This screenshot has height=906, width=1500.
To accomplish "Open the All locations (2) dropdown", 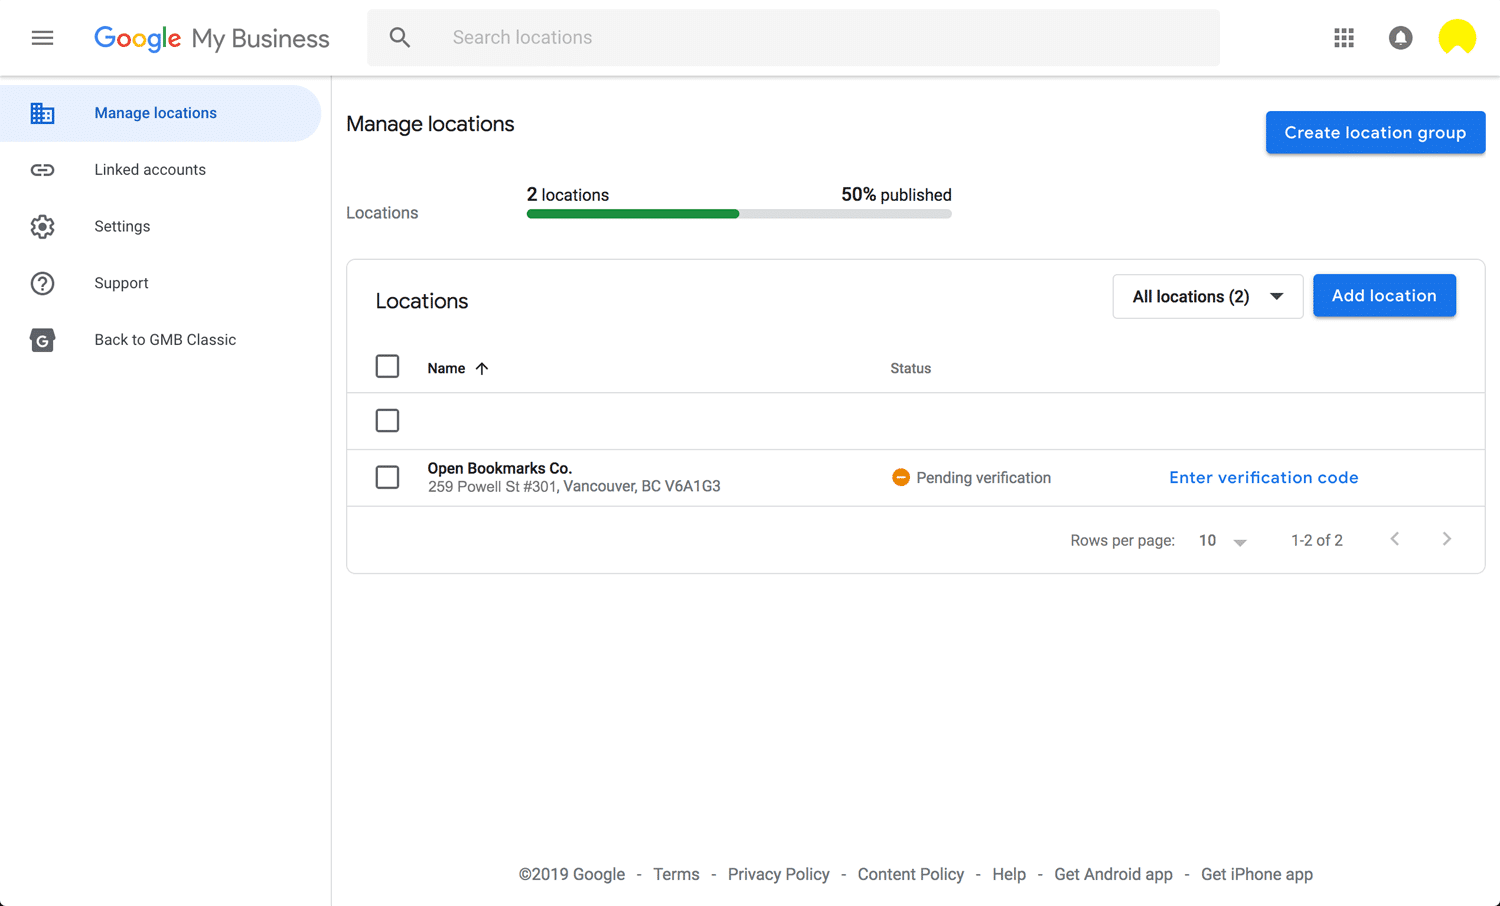I will click(1208, 296).
